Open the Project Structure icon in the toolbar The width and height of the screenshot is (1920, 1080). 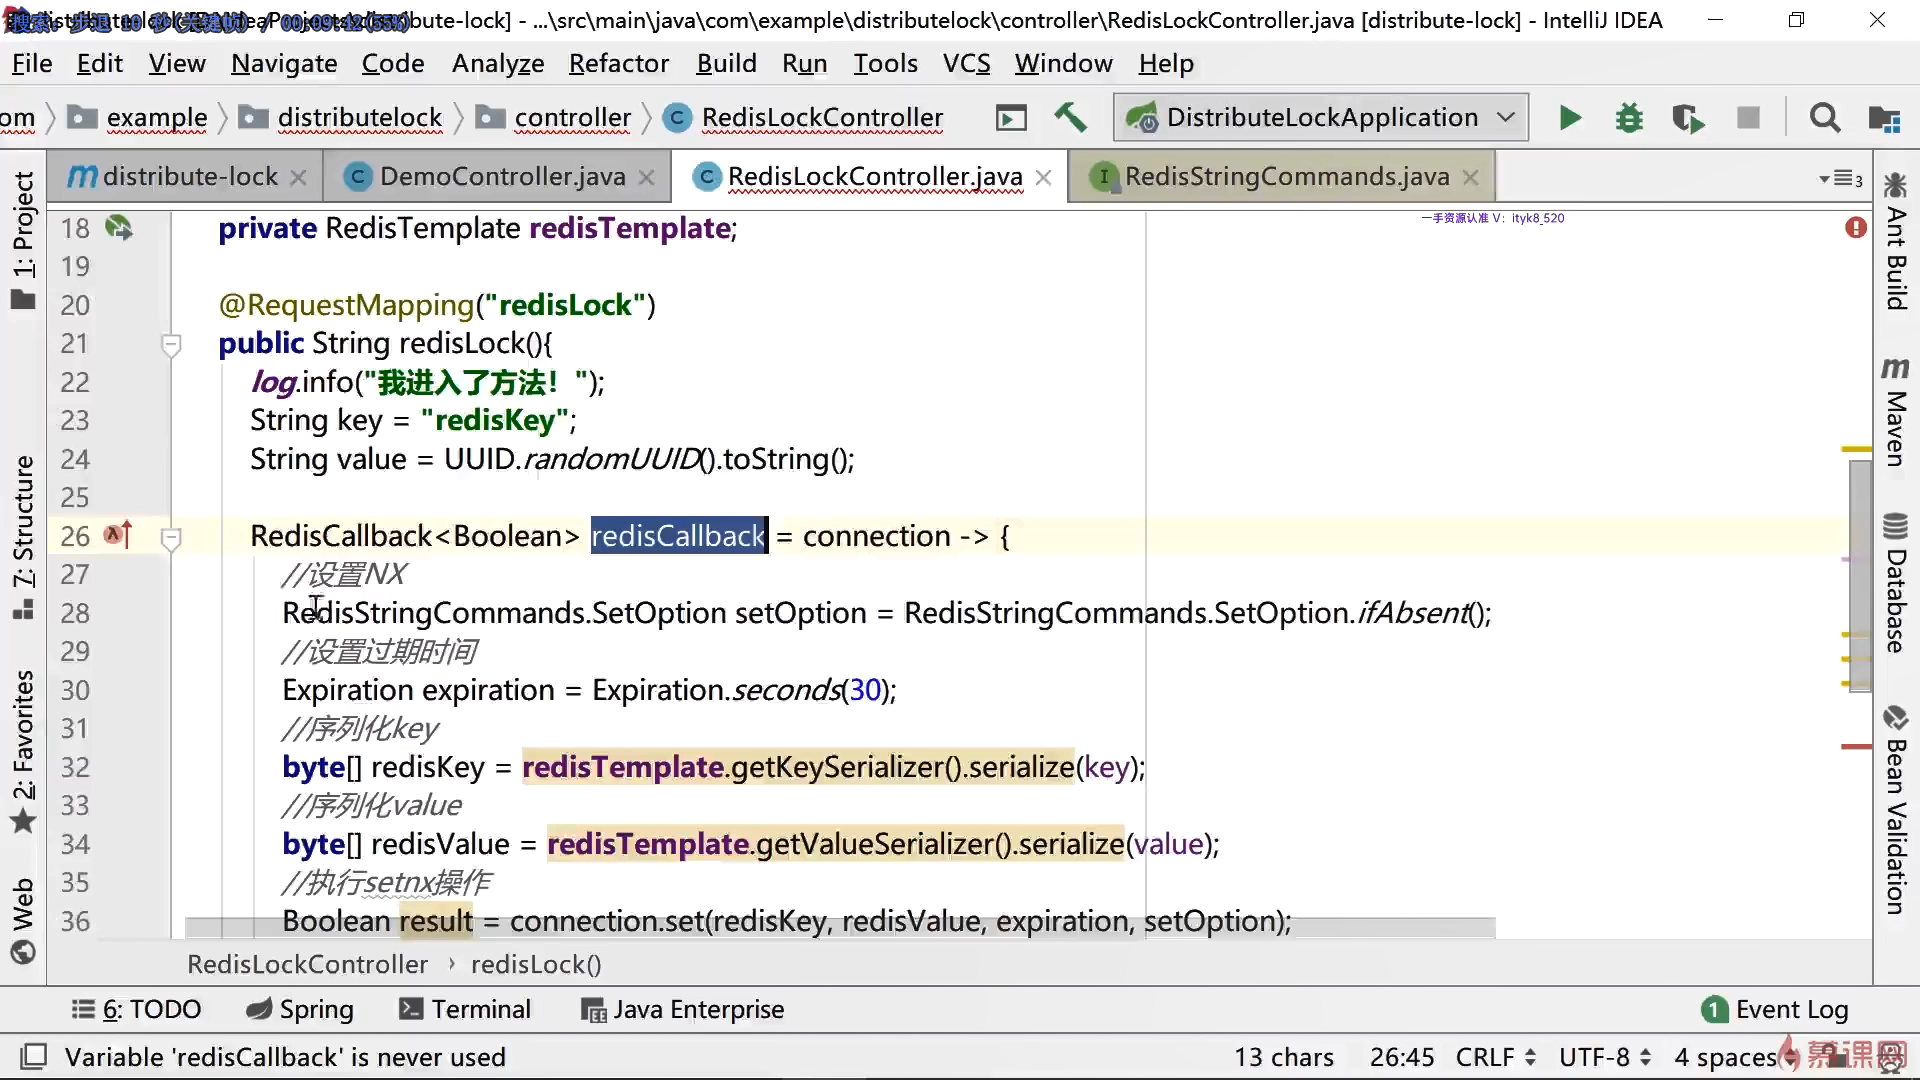tap(1884, 118)
